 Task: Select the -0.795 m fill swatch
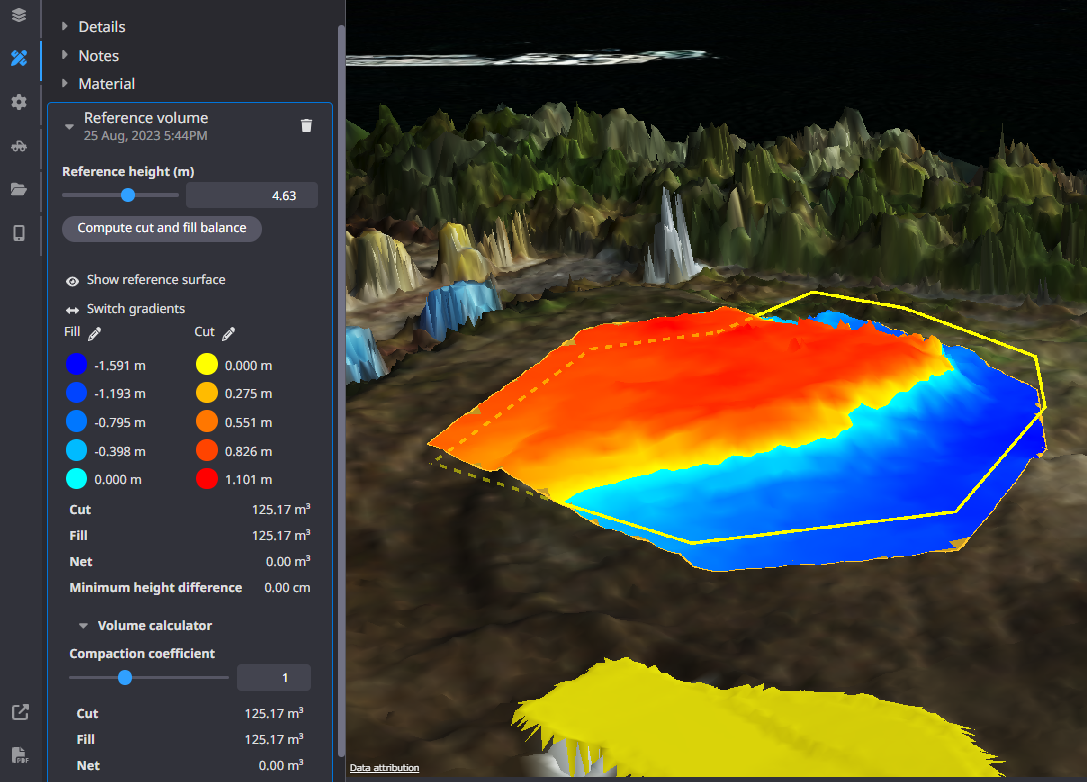tap(76, 422)
